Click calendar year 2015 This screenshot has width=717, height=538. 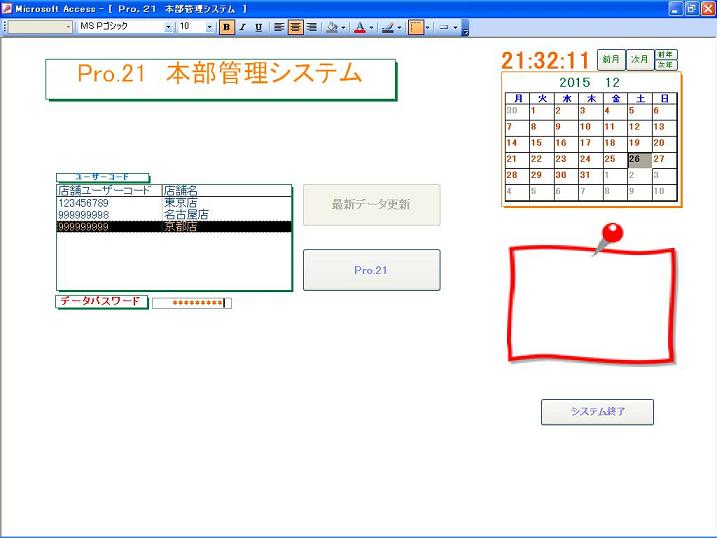pyautogui.click(x=574, y=83)
